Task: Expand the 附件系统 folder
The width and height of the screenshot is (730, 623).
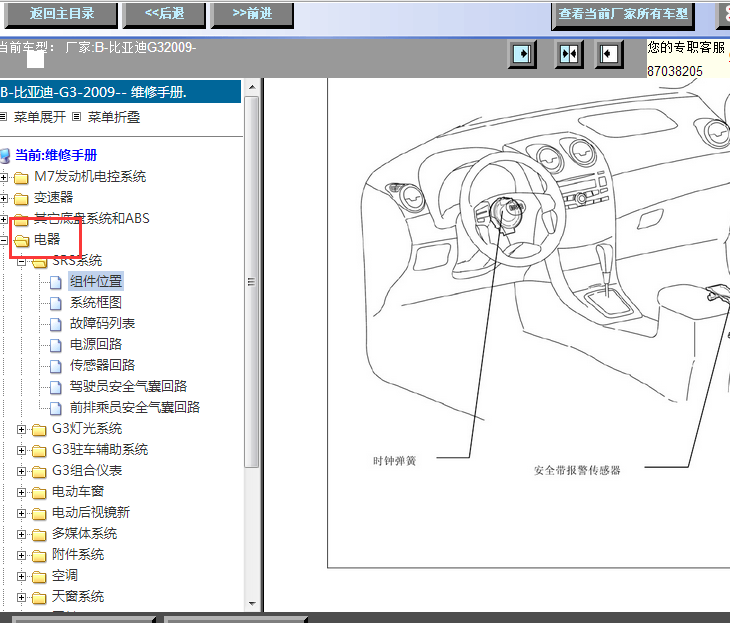Action: tap(21, 555)
